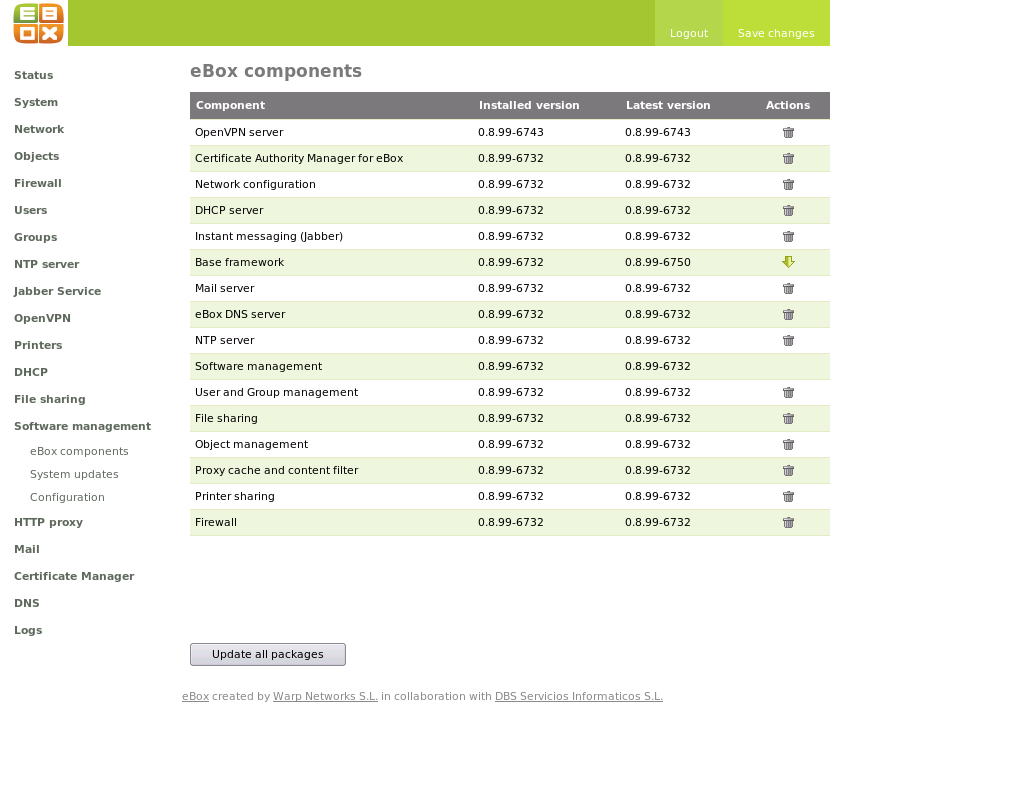Click the eBox logo icon
The width and height of the screenshot is (1020, 809).
(38, 23)
